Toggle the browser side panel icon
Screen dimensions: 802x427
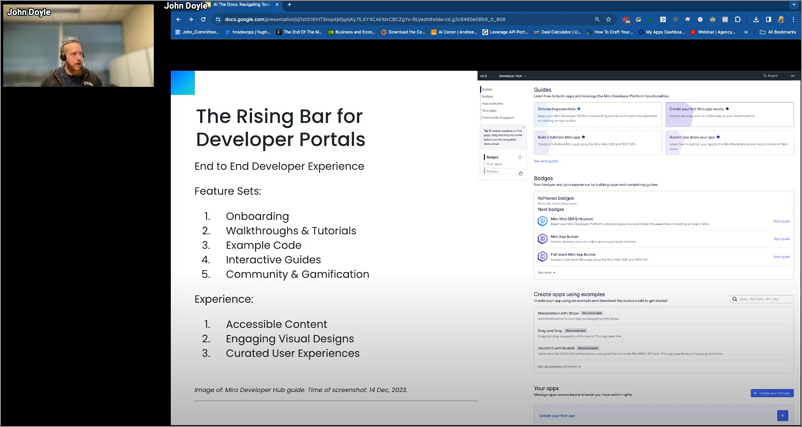(x=768, y=19)
